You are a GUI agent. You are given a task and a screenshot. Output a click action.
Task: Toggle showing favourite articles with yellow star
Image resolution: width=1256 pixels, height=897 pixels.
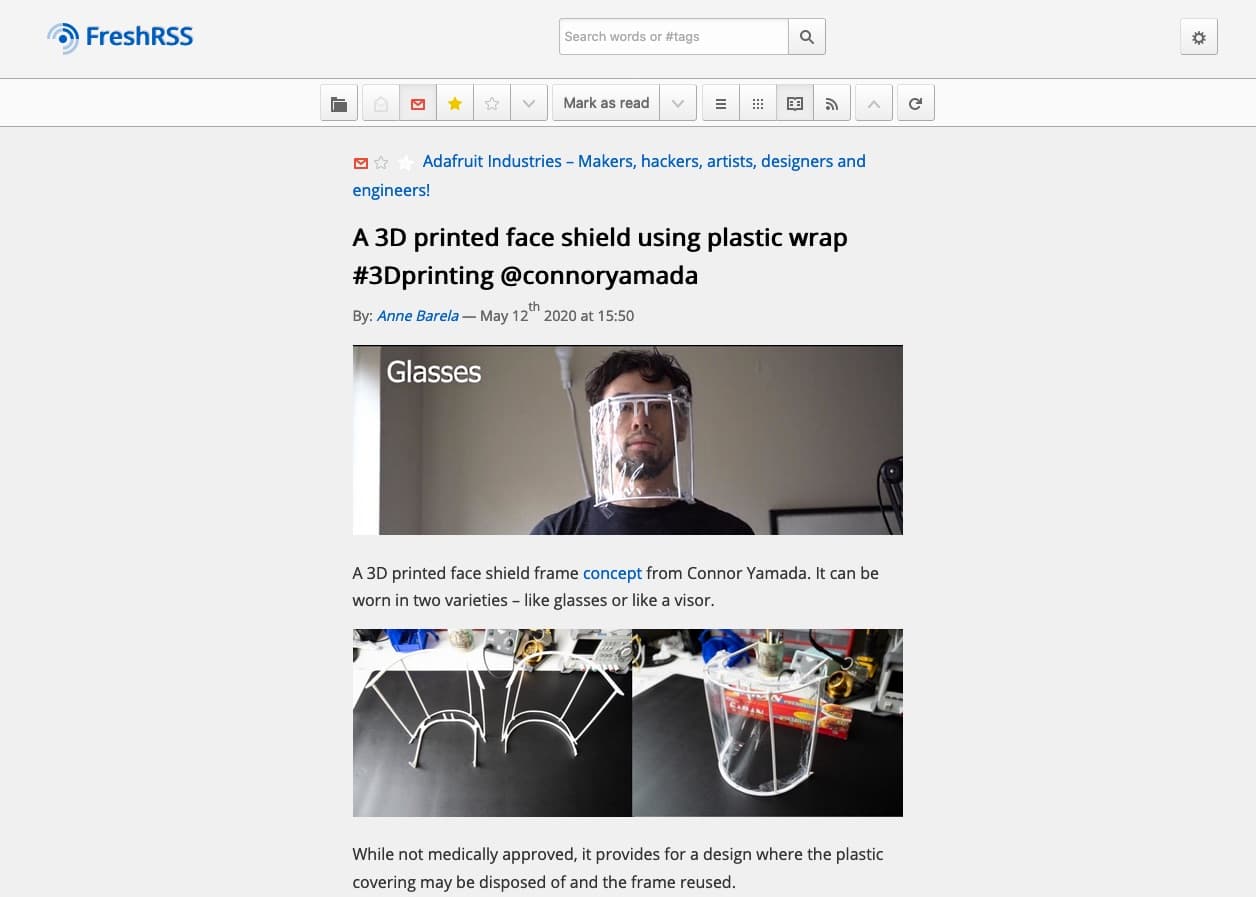click(455, 103)
